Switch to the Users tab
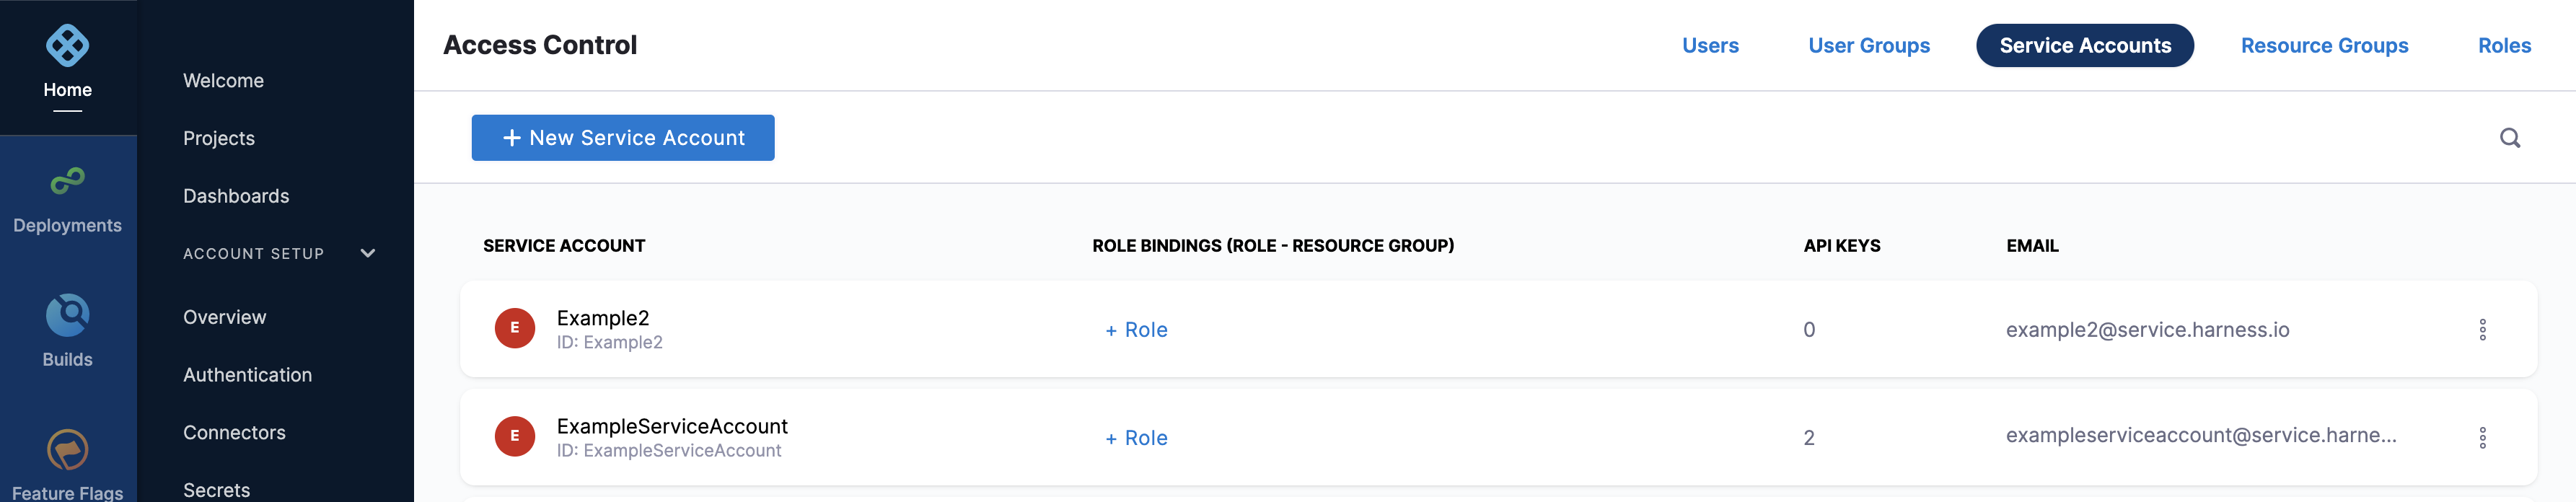Image resolution: width=2576 pixels, height=502 pixels. (x=1710, y=46)
